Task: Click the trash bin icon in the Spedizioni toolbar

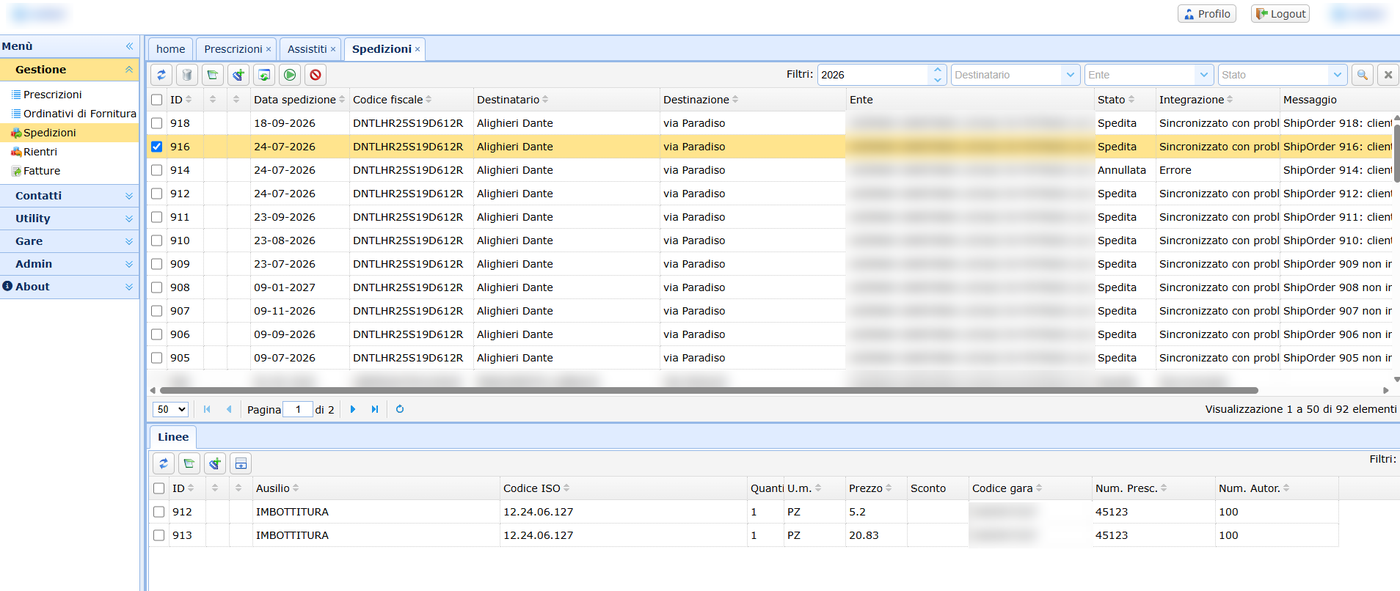Action: (187, 75)
